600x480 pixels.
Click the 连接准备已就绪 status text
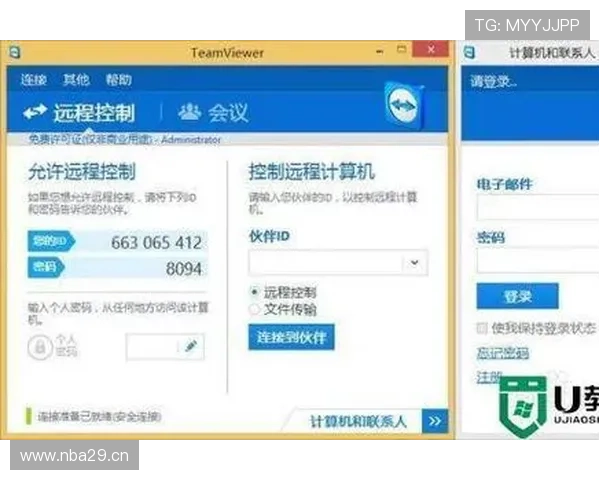[99, 416]
